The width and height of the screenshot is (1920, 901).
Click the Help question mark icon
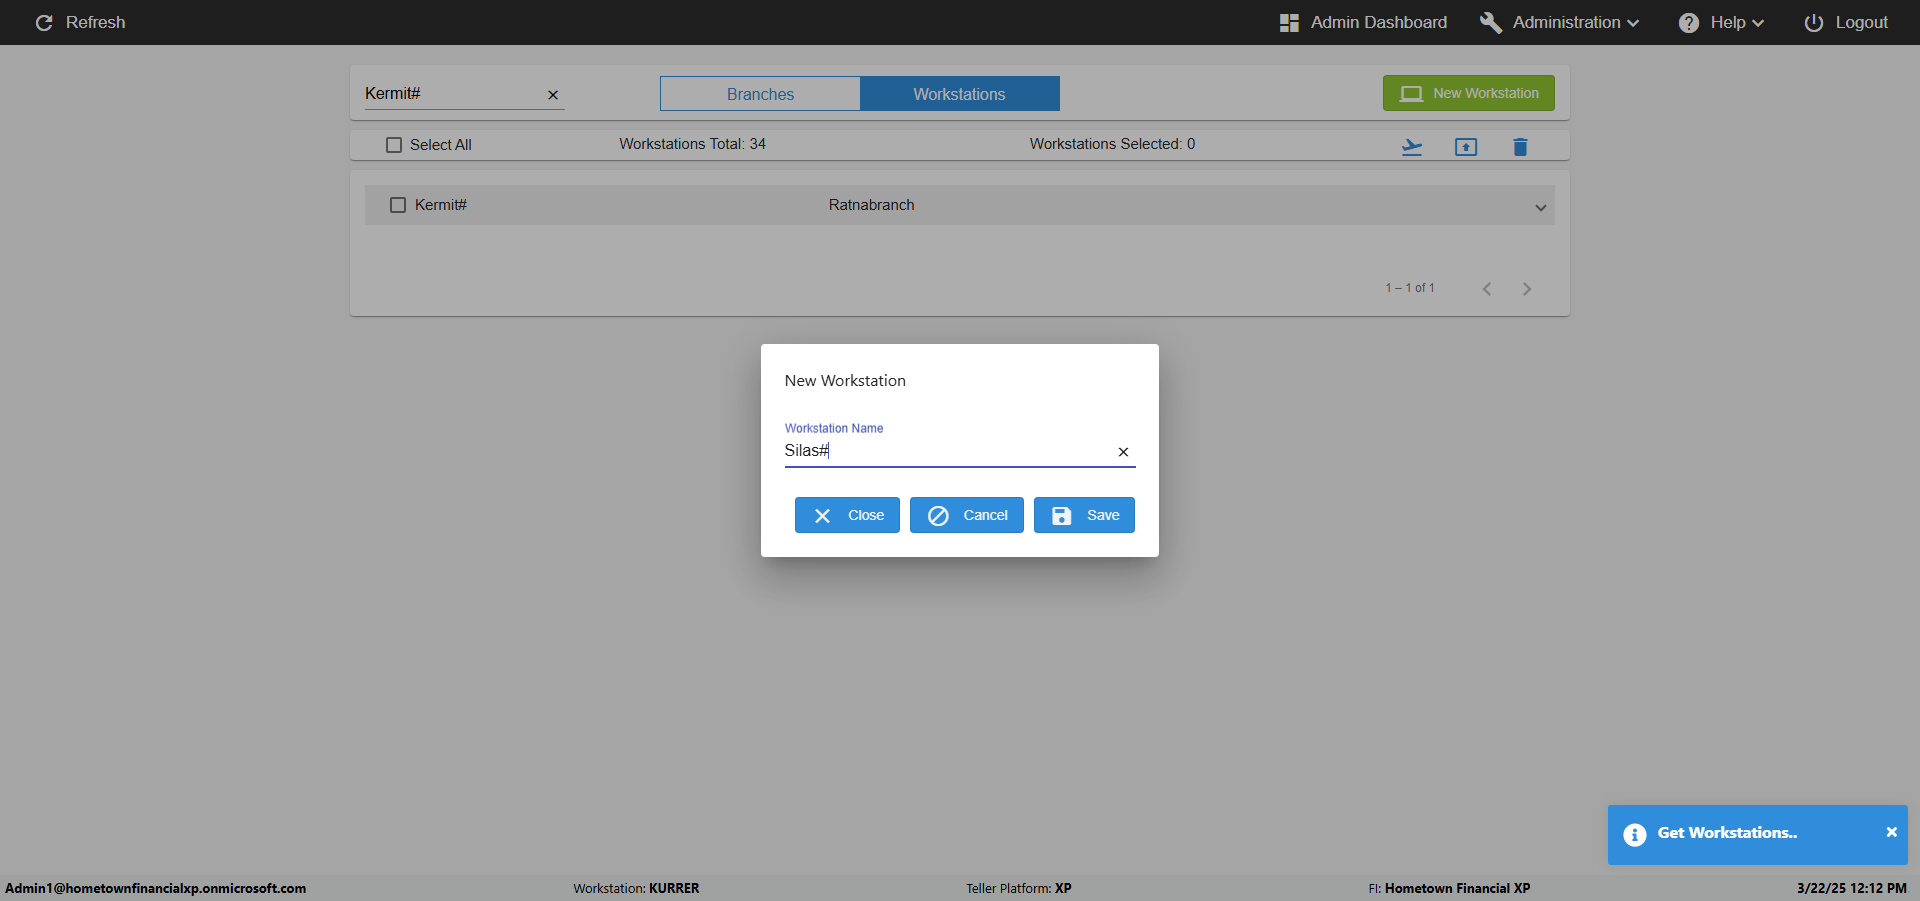(x=1689, y=22)
